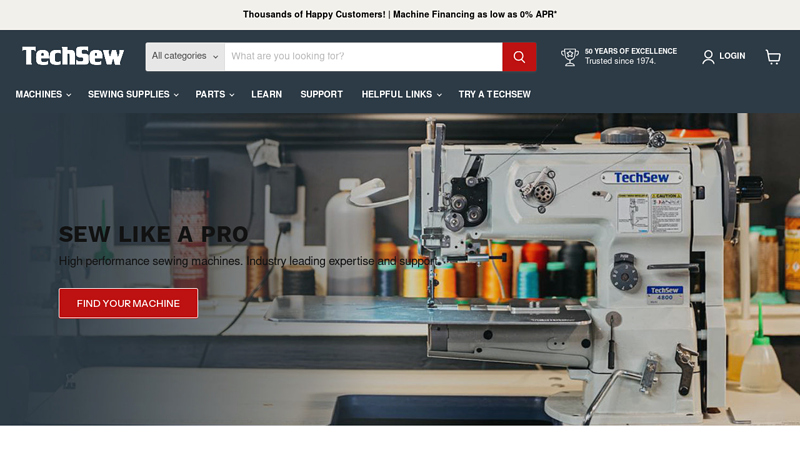
Task: Click the hero sewing machine image
Action: tap(400, 269)
